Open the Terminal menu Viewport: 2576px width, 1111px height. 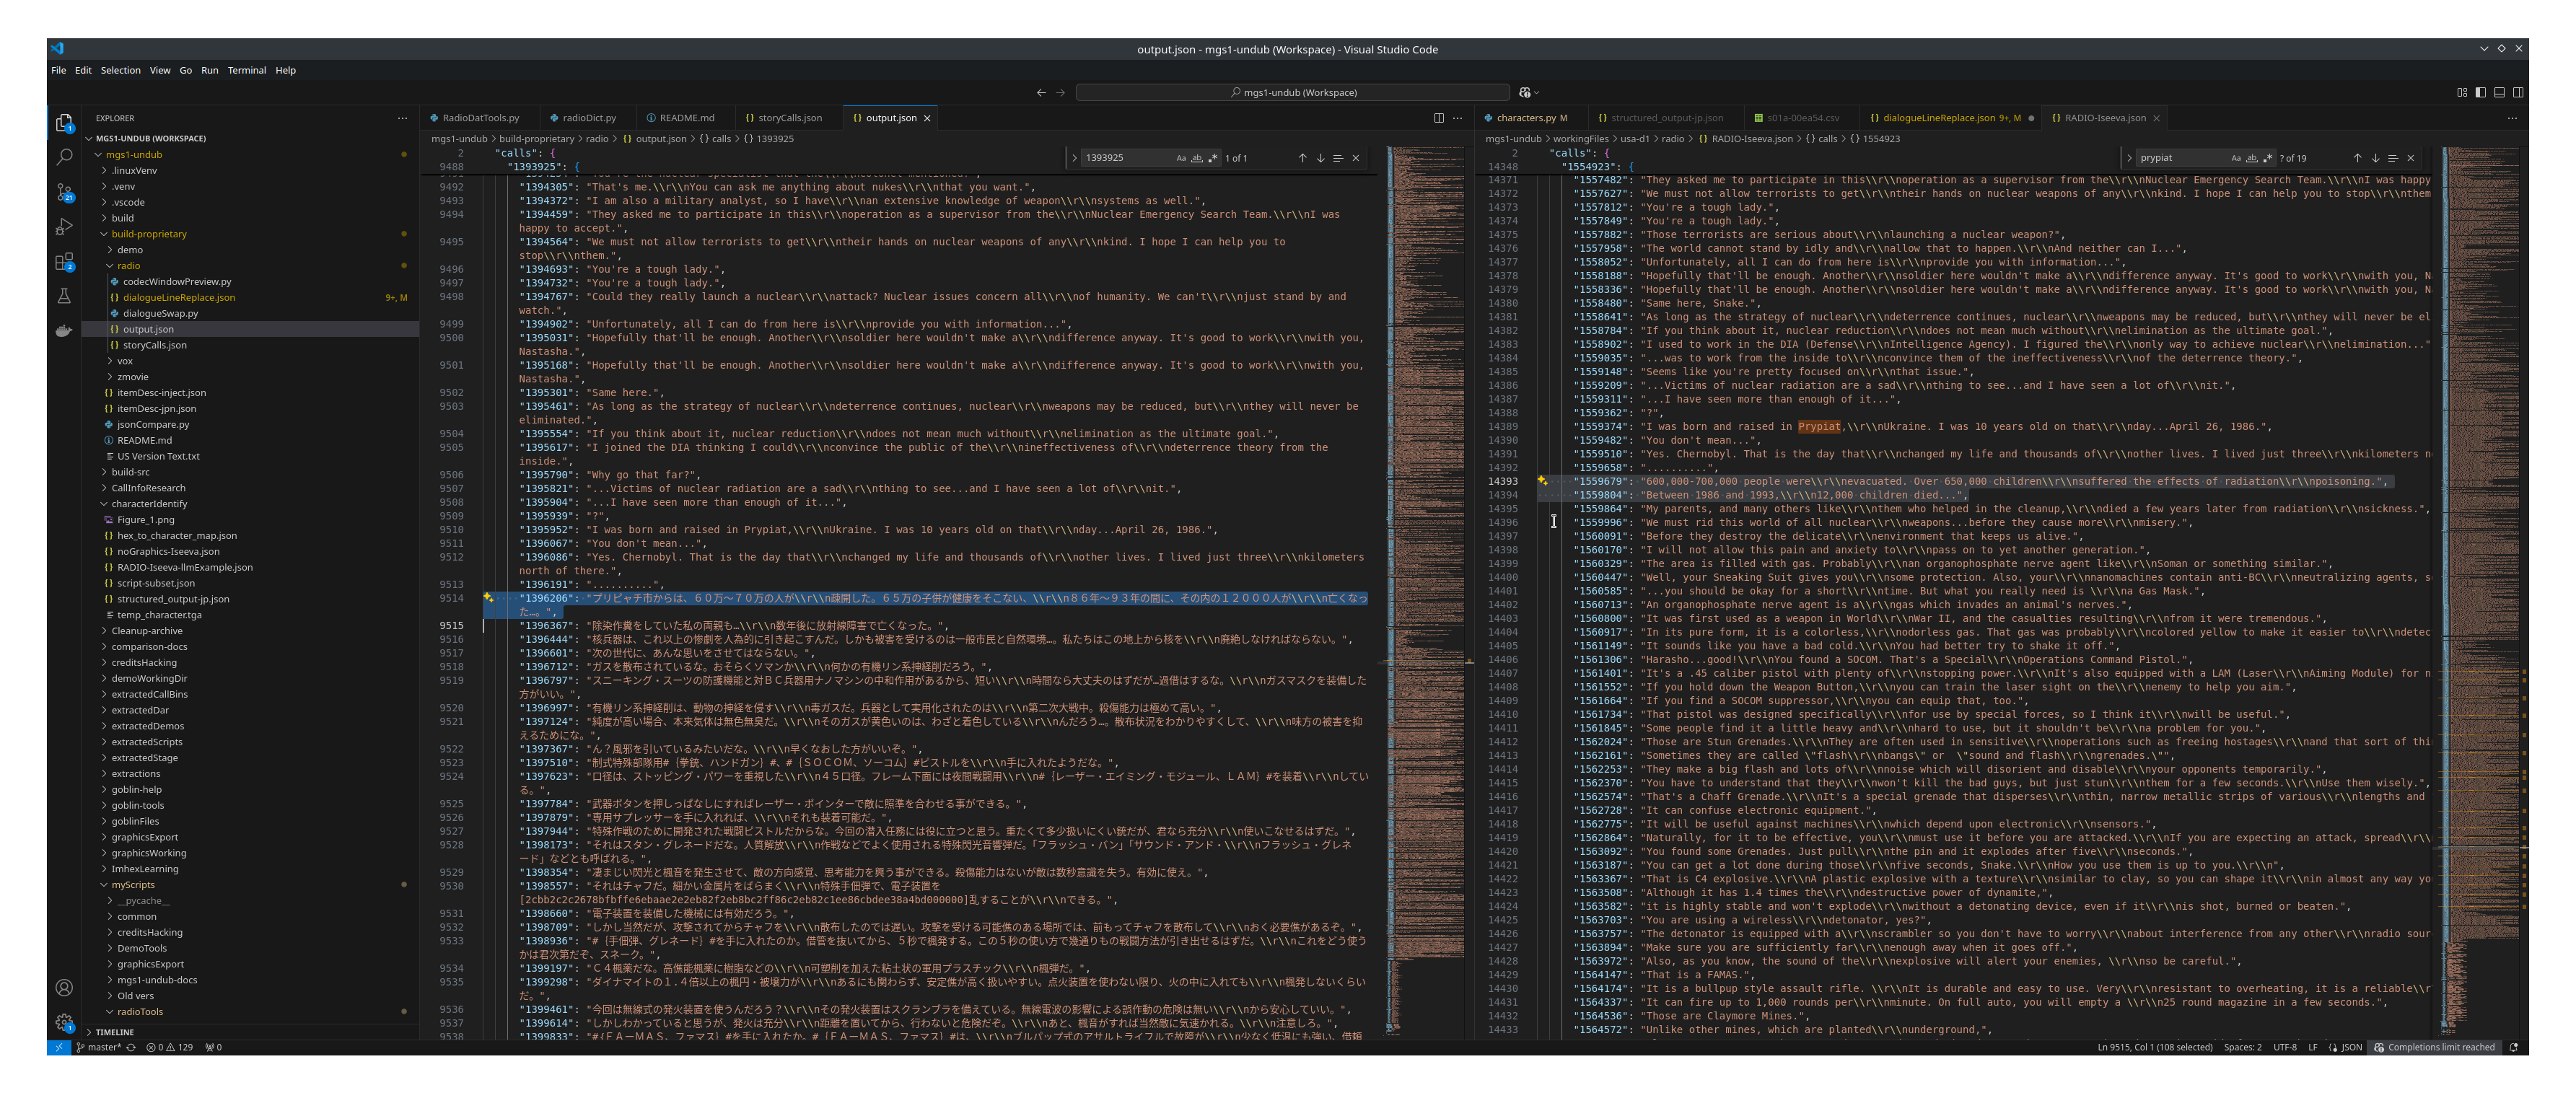pyautogui.click(x=246, y=70)
